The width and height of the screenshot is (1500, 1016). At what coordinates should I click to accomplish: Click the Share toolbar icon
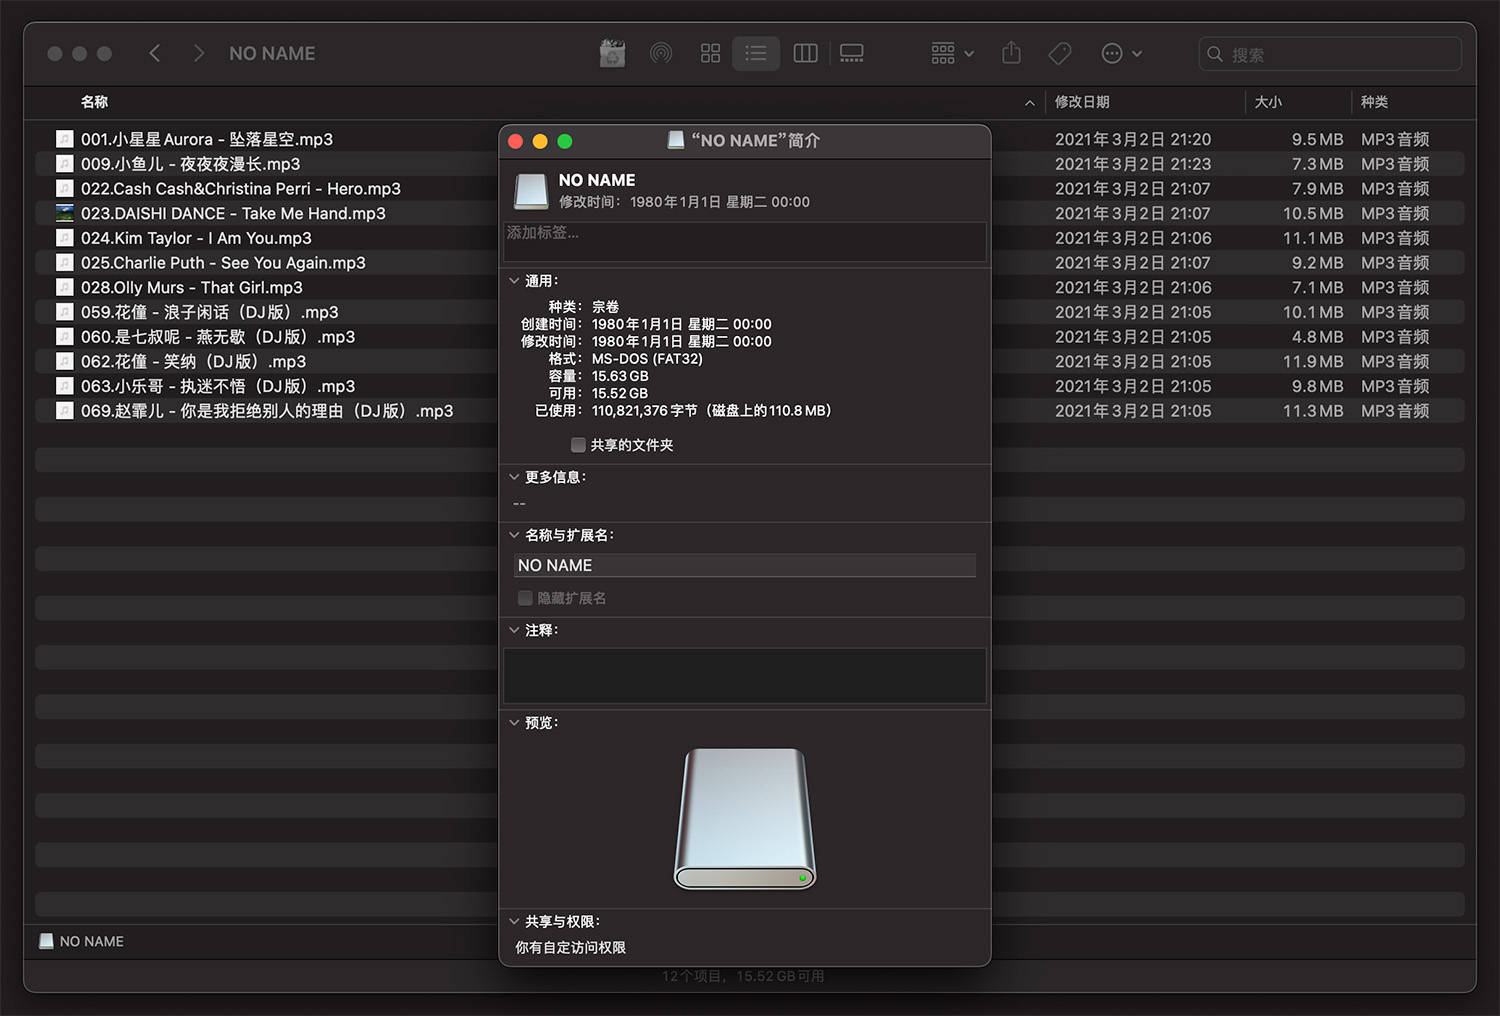point(1011,54)
